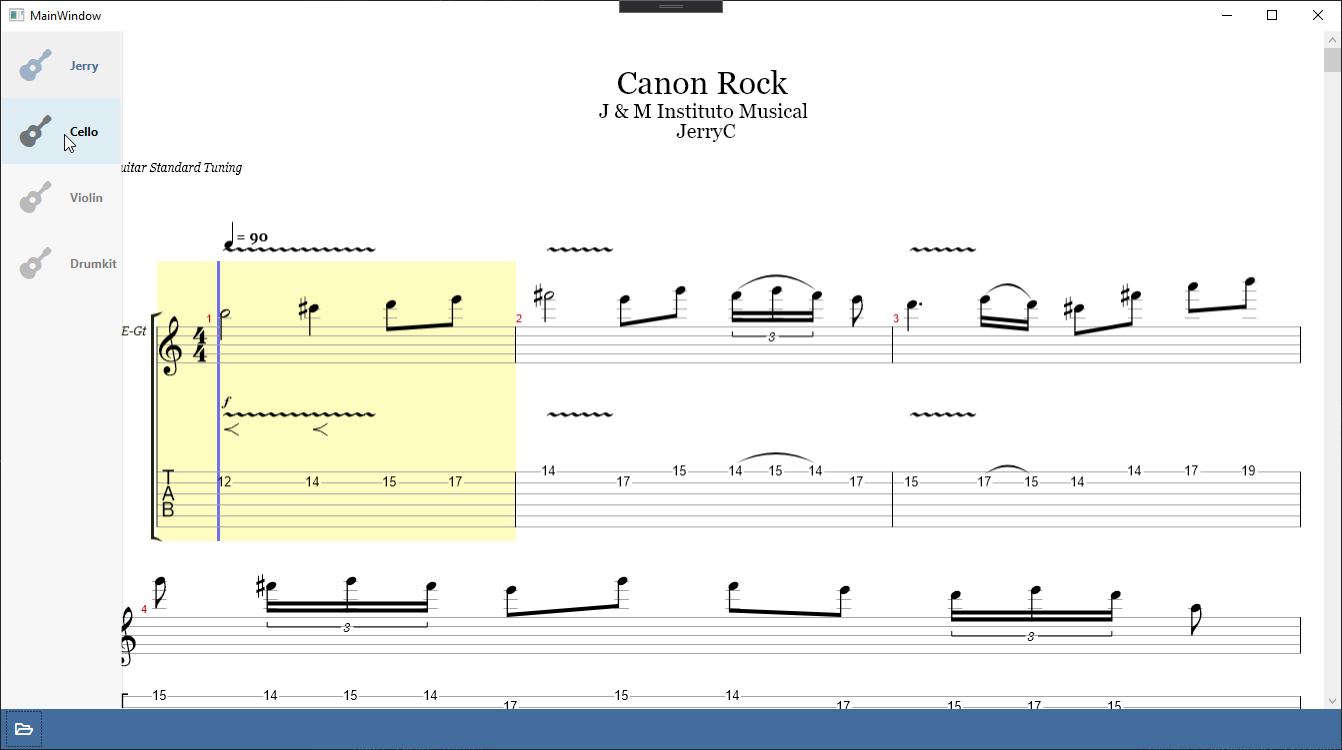Select the Jerry track label

84,66
